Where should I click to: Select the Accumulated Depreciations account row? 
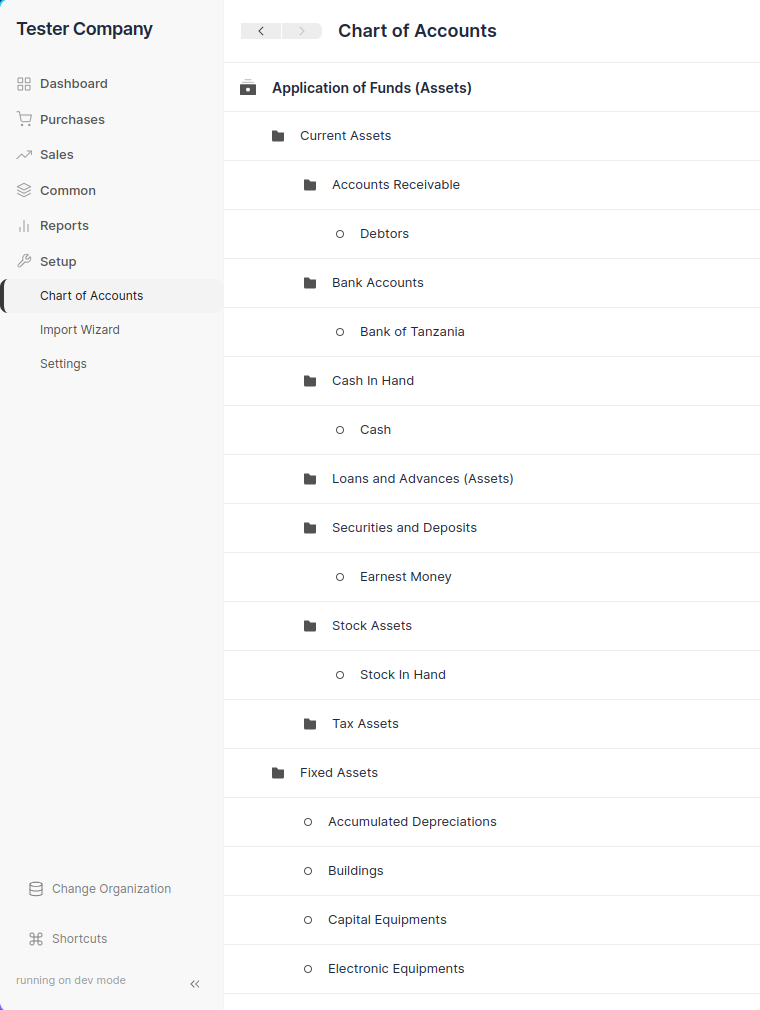point(412,821)
